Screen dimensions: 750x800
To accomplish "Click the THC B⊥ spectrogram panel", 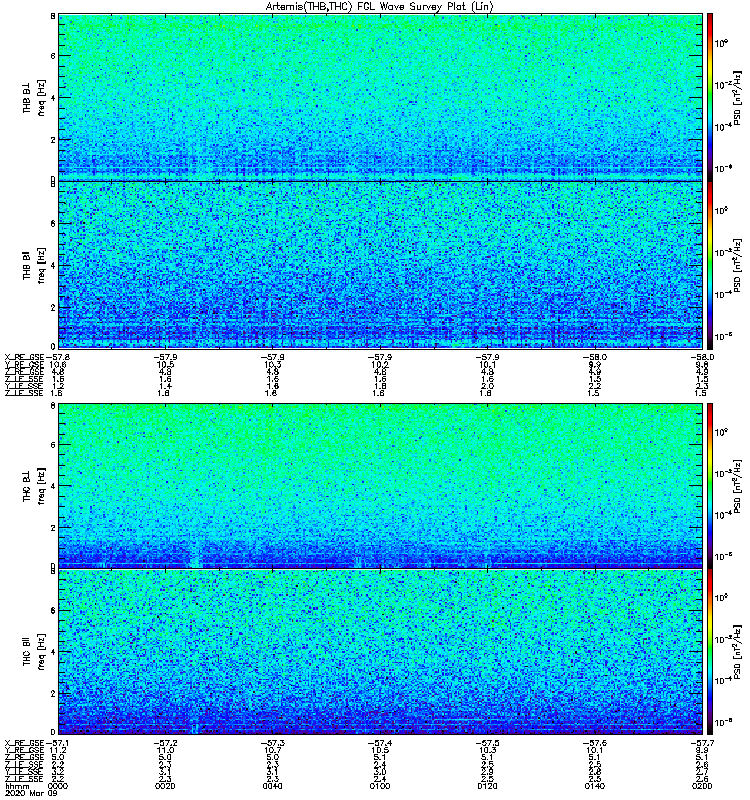I will click(x=381, y=485).
